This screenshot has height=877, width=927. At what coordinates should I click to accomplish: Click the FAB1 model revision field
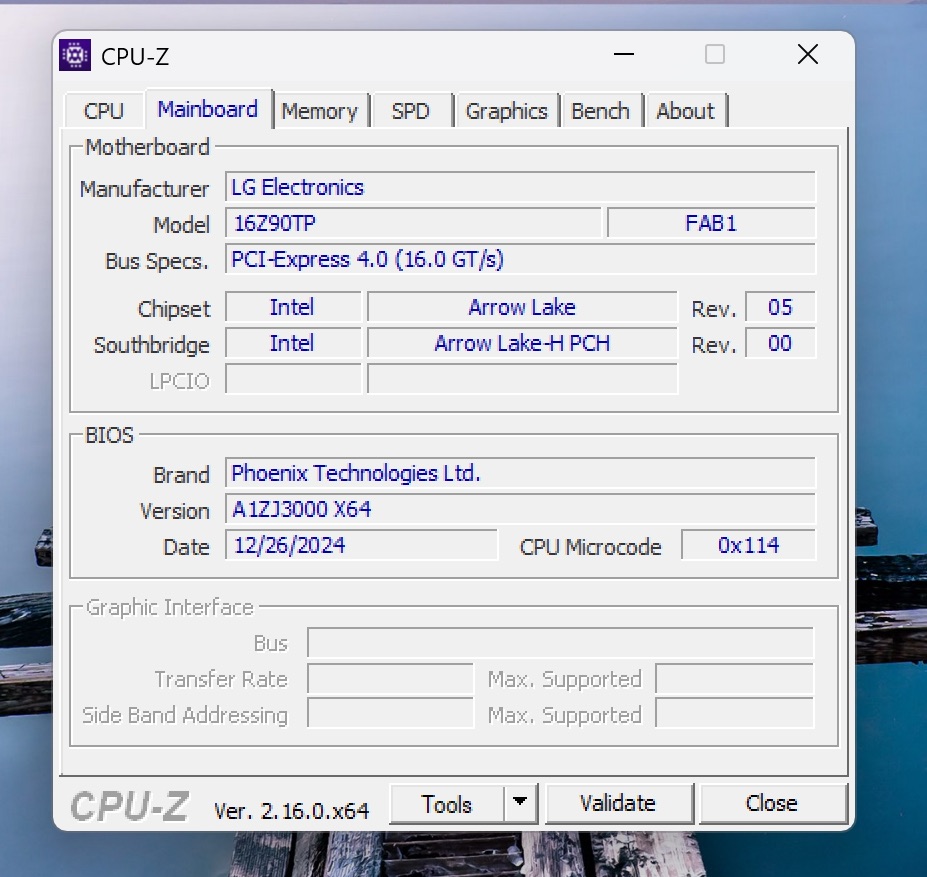pos(711,224)
